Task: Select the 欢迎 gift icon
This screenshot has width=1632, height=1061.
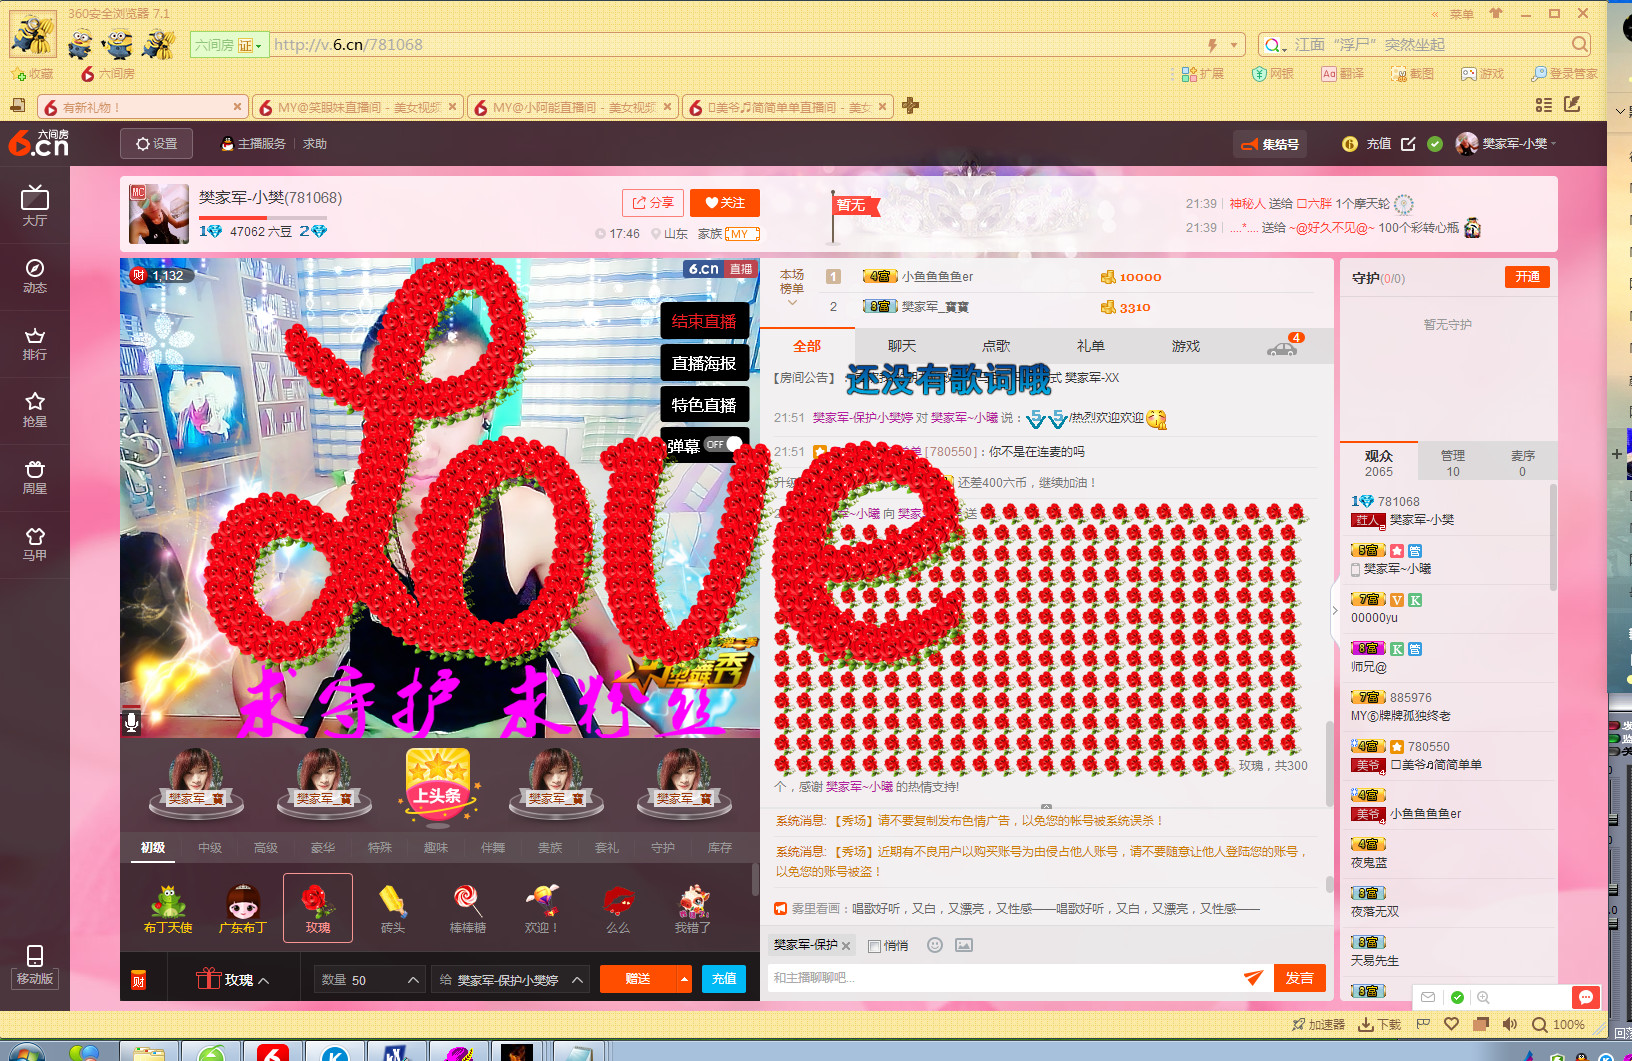Action: [542, 908]
